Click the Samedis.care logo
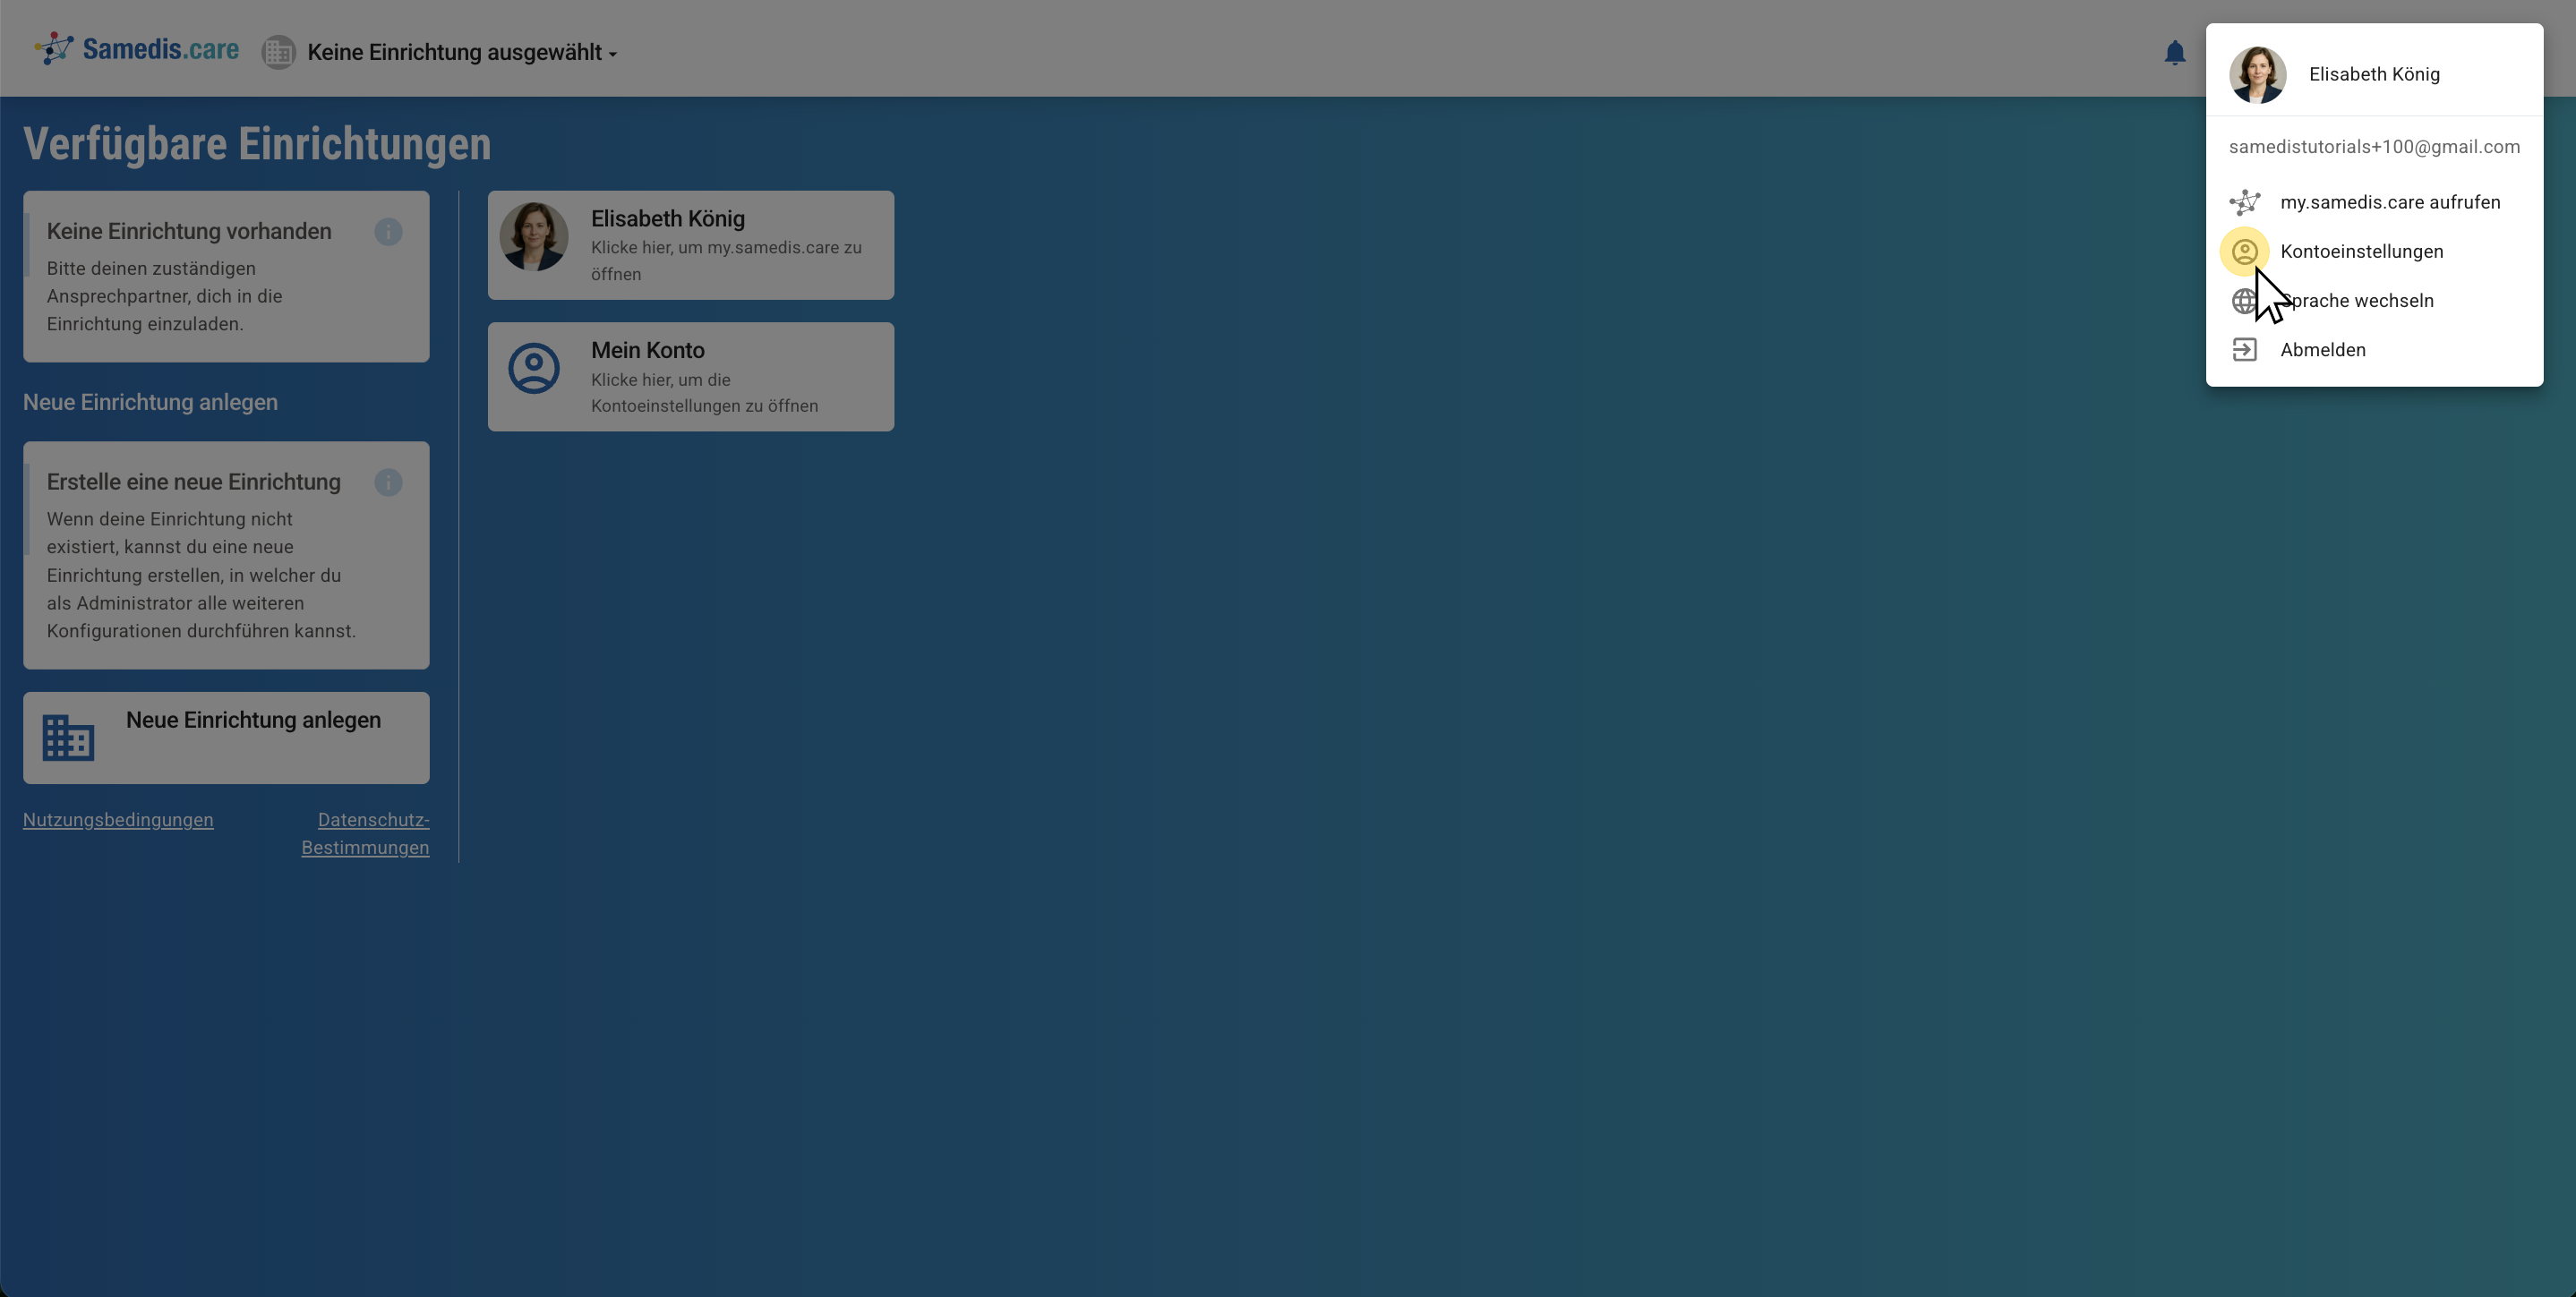Viewport: 2576px width, 1297px height. click(x=137, y=49)
